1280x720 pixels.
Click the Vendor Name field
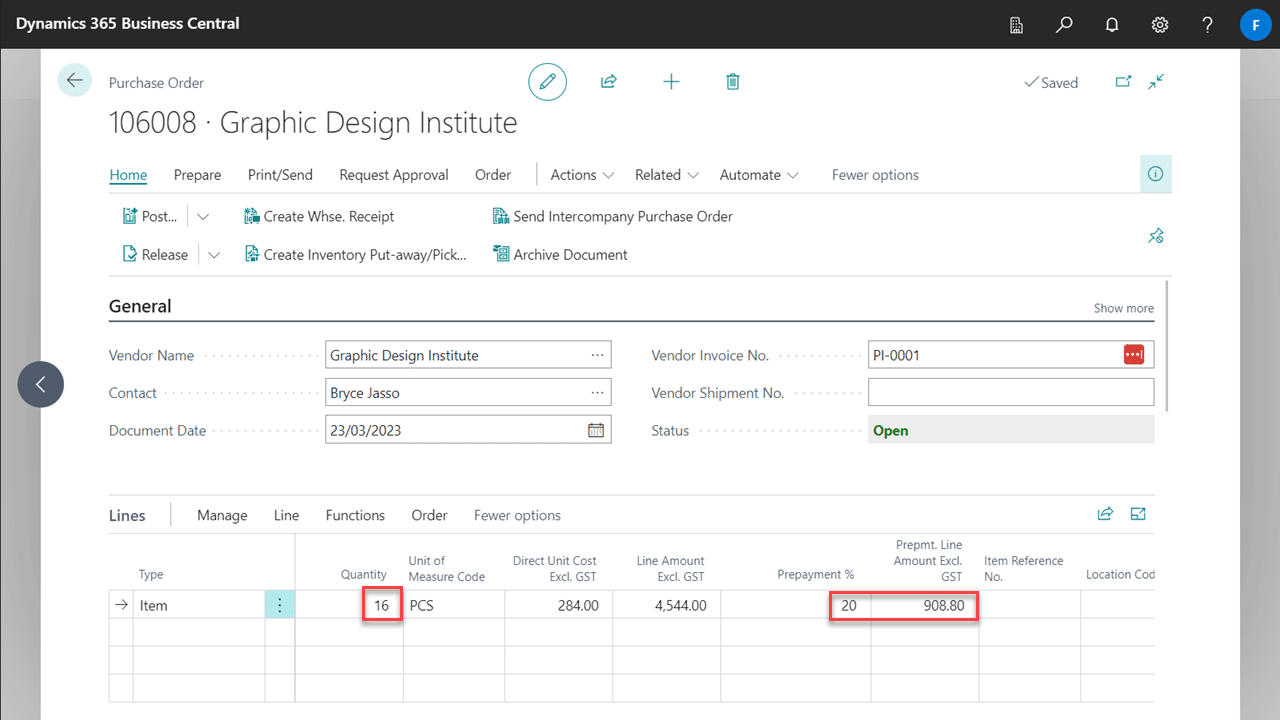[468, 355]
